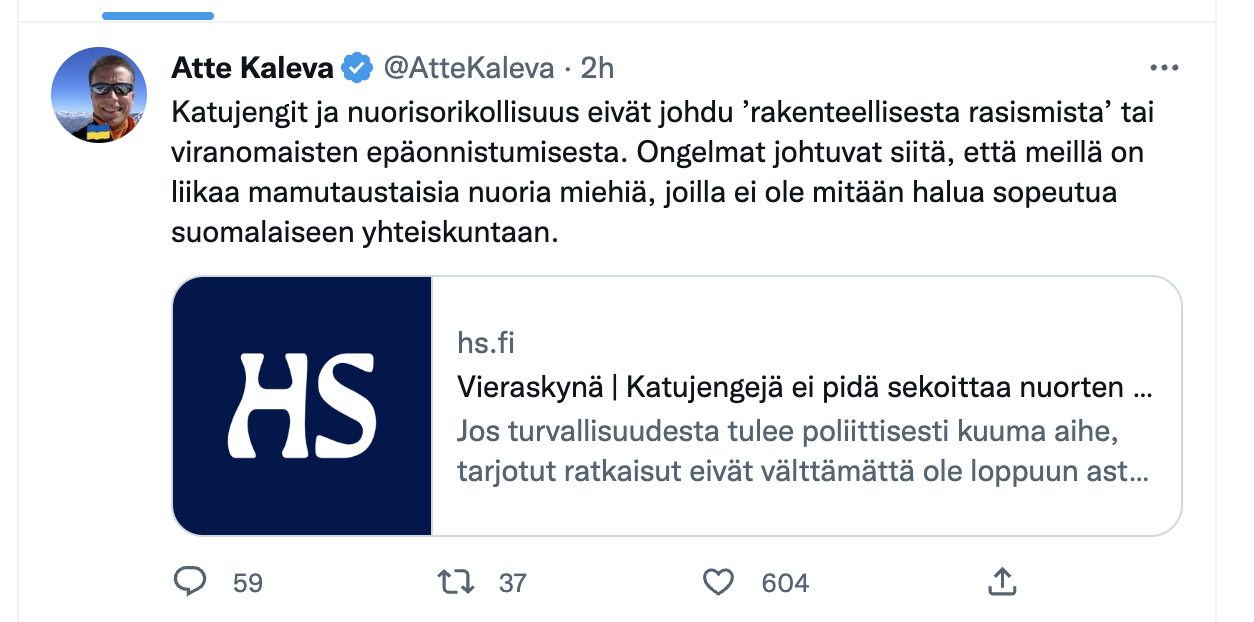This screenshot has width=1254, height=622.
Task: Open the share tweet upload icon
Action: tap(1002, 580)
